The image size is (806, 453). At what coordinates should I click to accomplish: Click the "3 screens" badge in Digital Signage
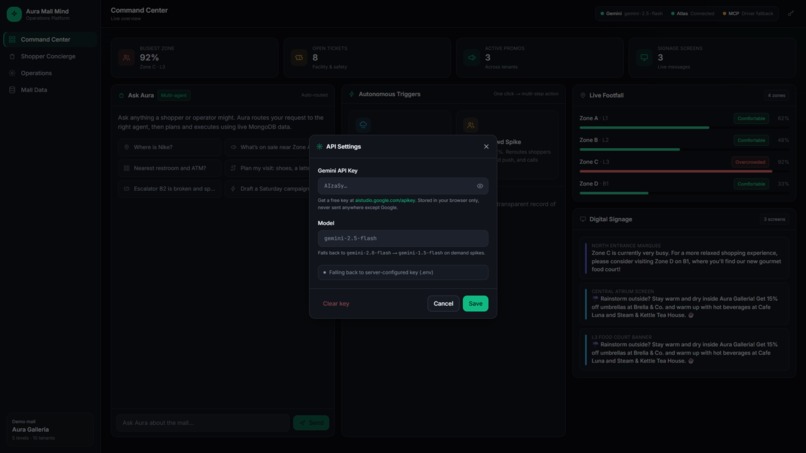tap(774, 220)
